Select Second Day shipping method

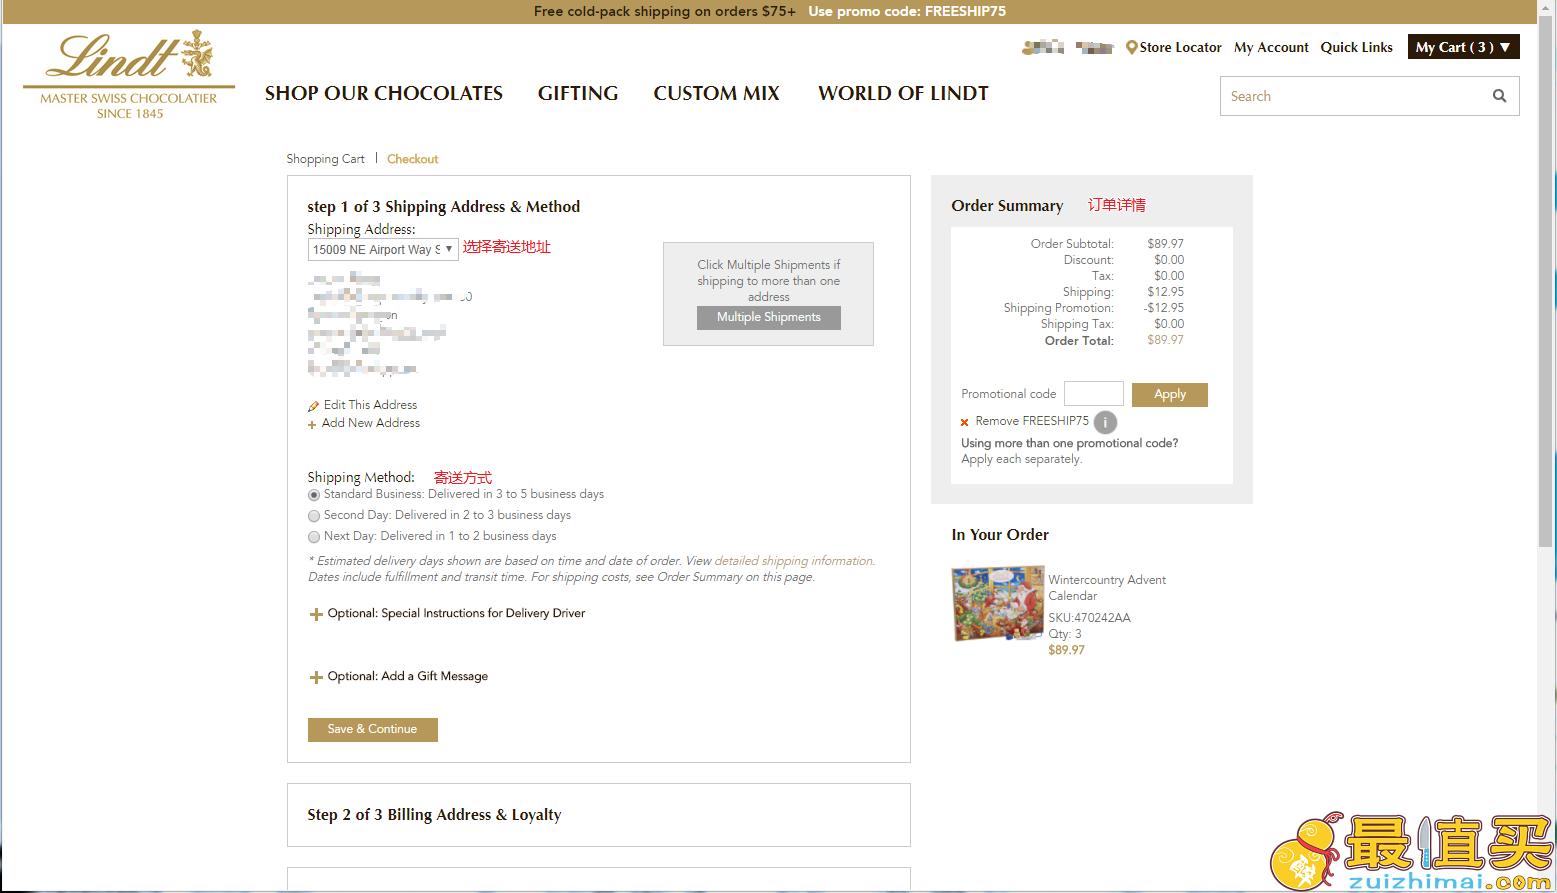click(x=314, y=516)
